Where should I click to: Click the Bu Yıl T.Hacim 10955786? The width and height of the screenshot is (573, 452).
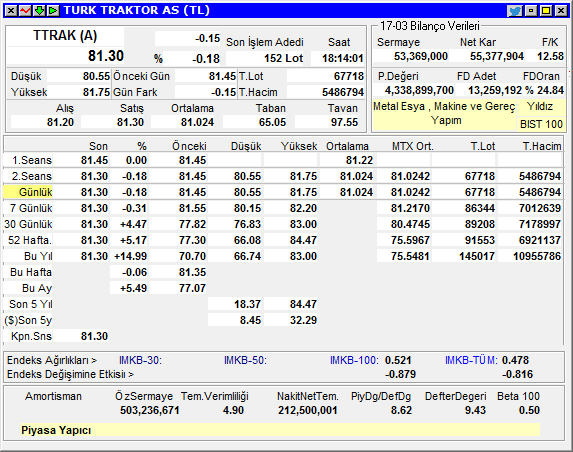coord(537,256)
